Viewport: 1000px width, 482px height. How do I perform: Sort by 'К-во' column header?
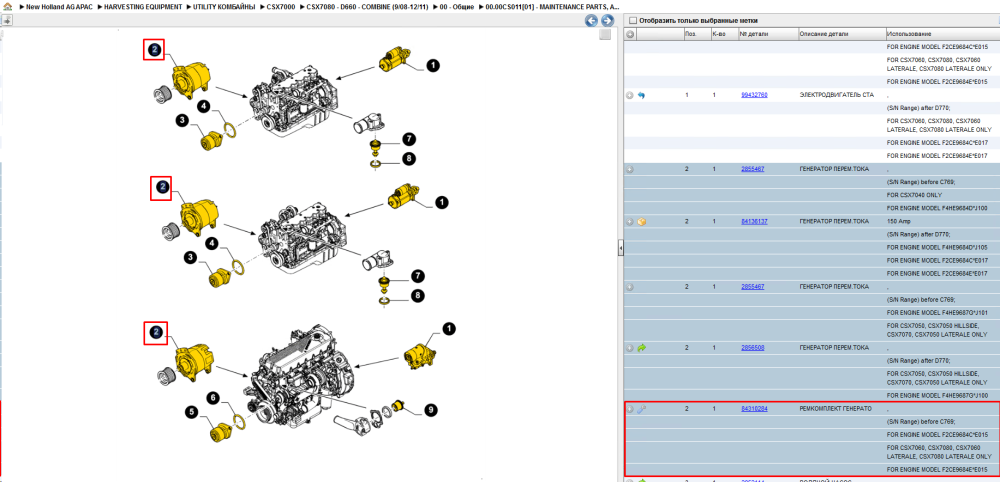click(x=724, y=34)
